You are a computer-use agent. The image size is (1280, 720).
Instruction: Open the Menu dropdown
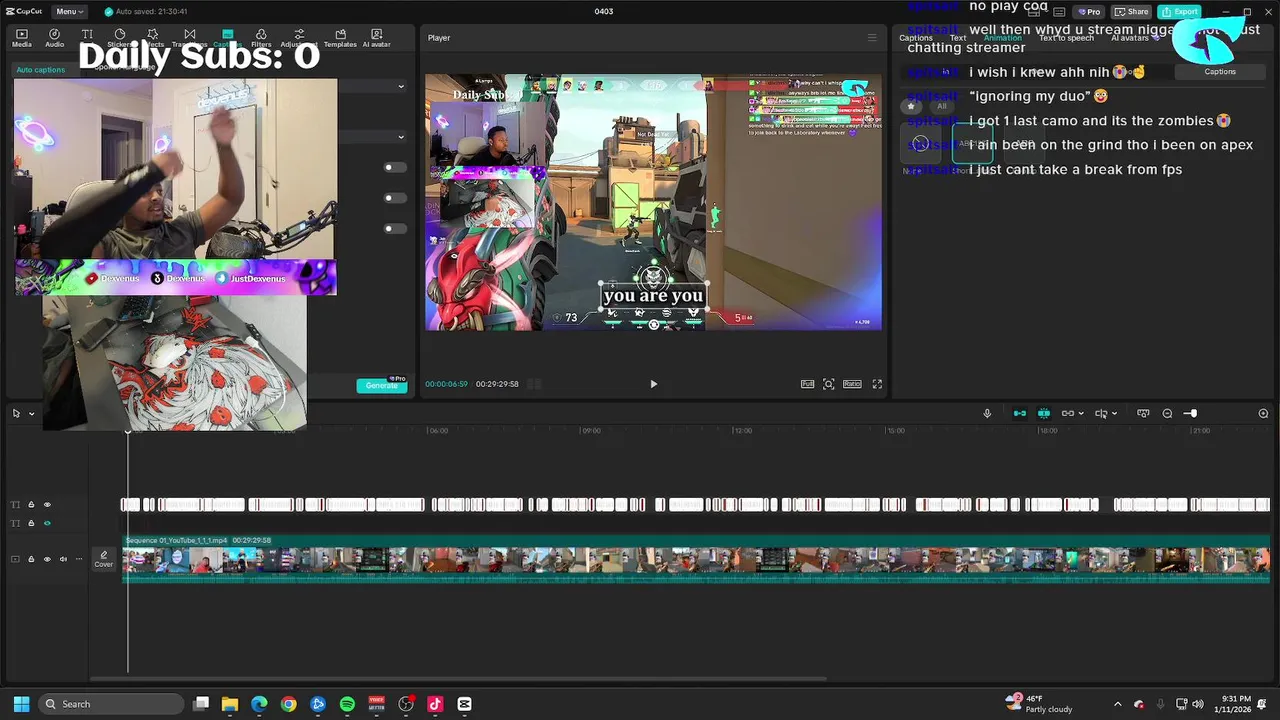click(70, 11)
